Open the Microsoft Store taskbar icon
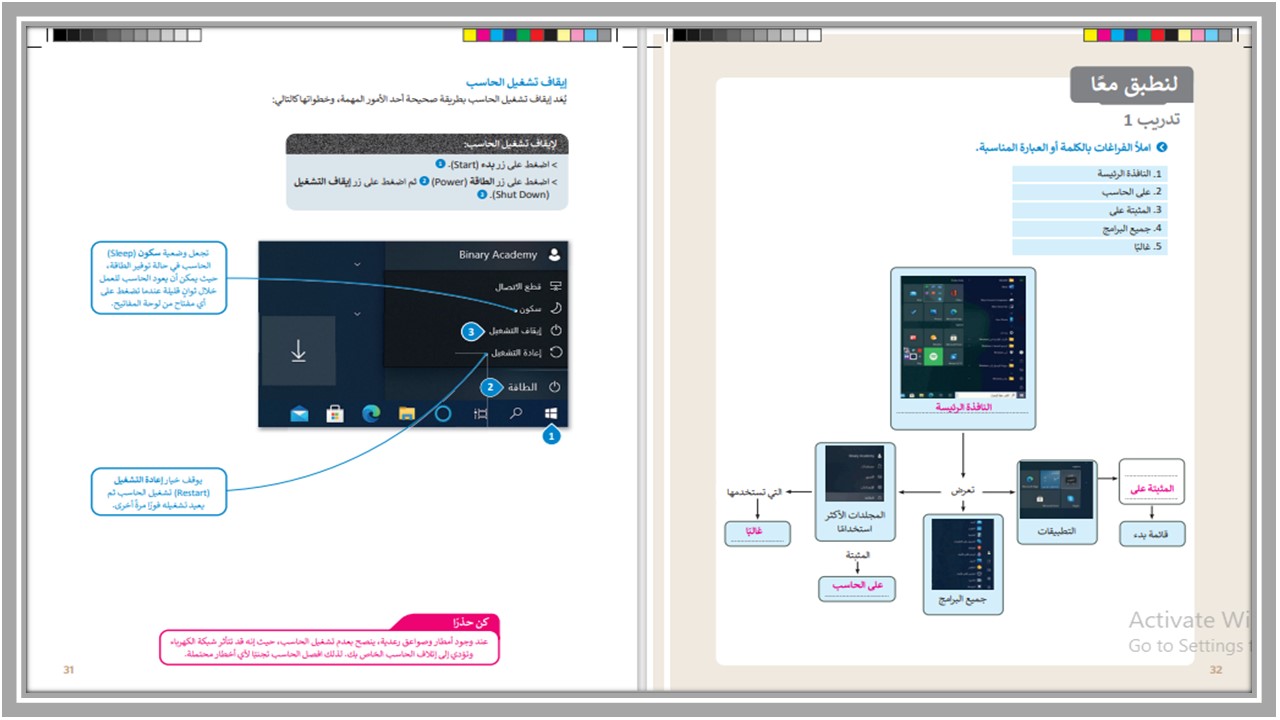Viewport: 1280px width, 720px height. [335, 413]
